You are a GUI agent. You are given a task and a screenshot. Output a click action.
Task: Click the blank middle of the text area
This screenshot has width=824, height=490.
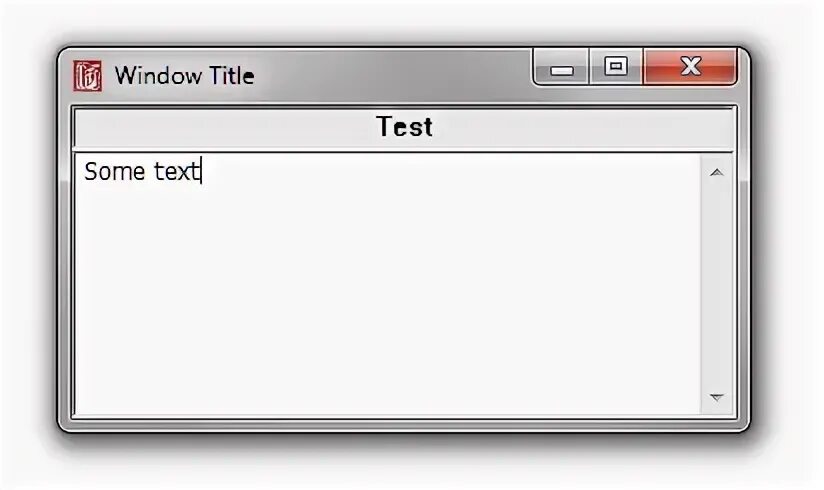tap(388, 285)
